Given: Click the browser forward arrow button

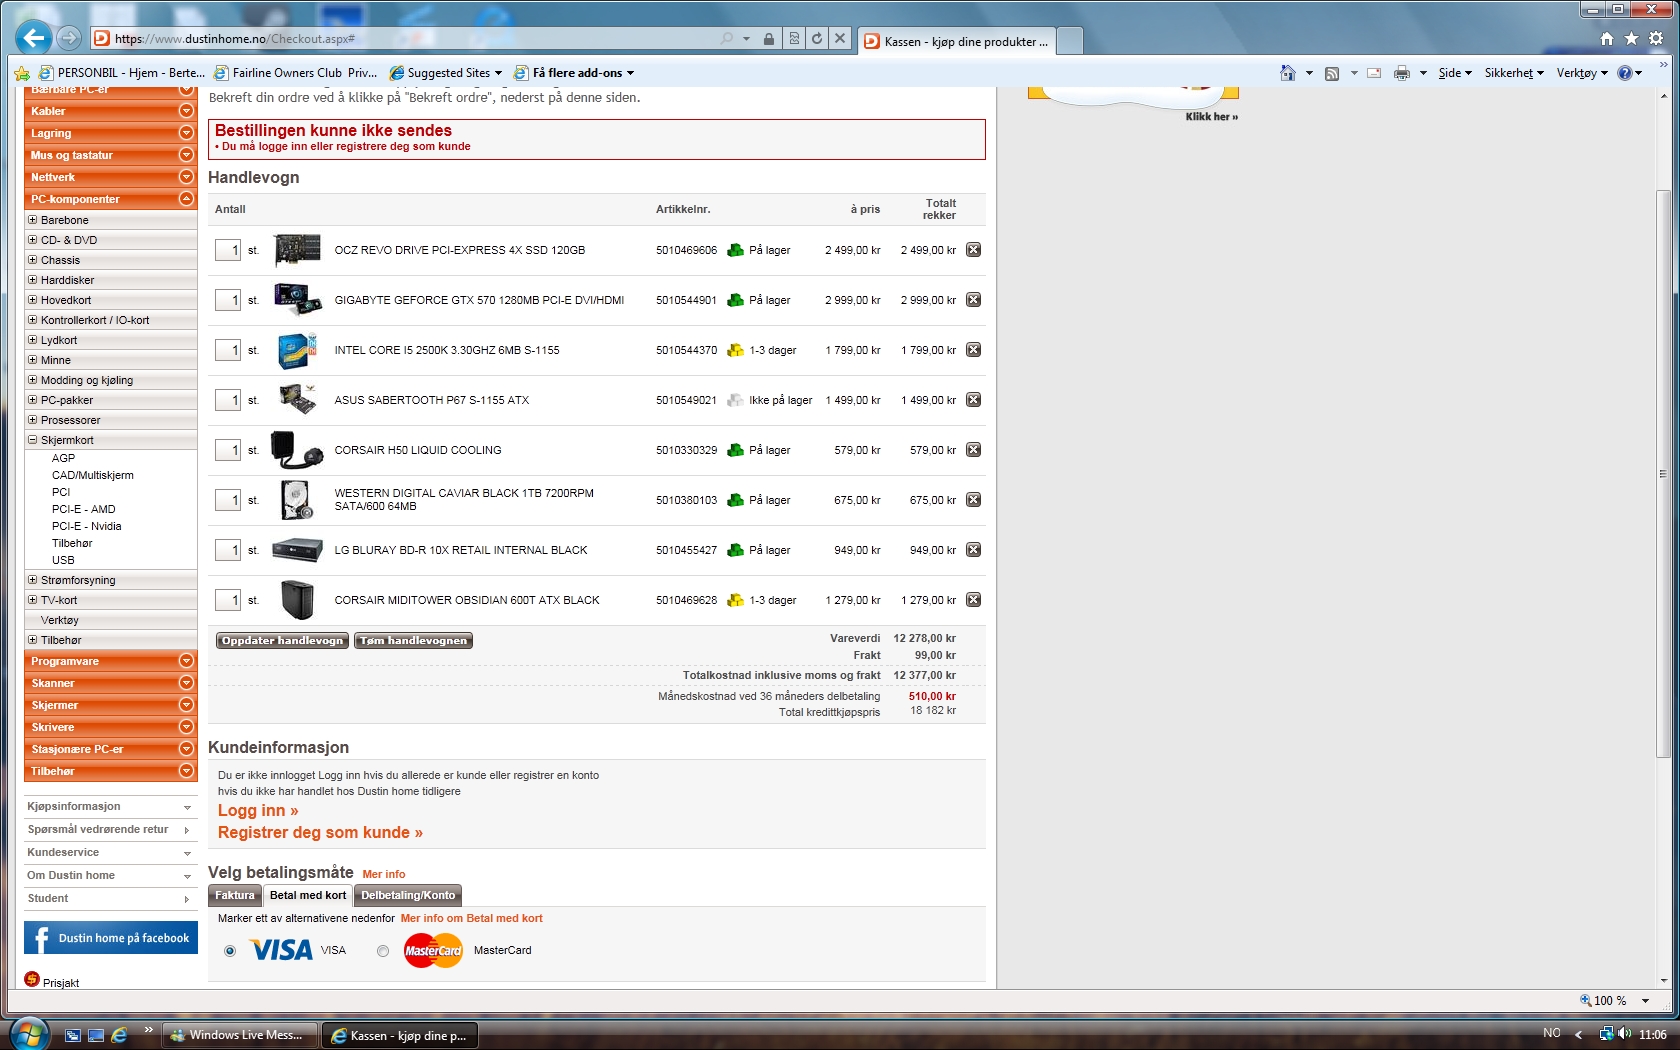Looking at the screenshot, I should coord(69,38).
